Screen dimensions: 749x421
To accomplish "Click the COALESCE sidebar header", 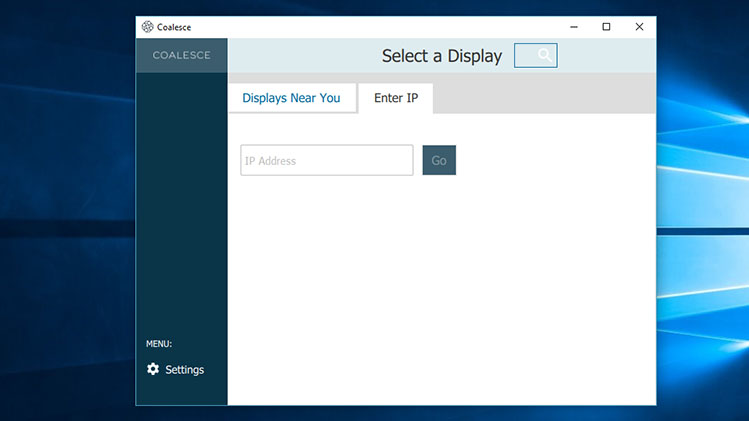I will [x=182, y=55].
